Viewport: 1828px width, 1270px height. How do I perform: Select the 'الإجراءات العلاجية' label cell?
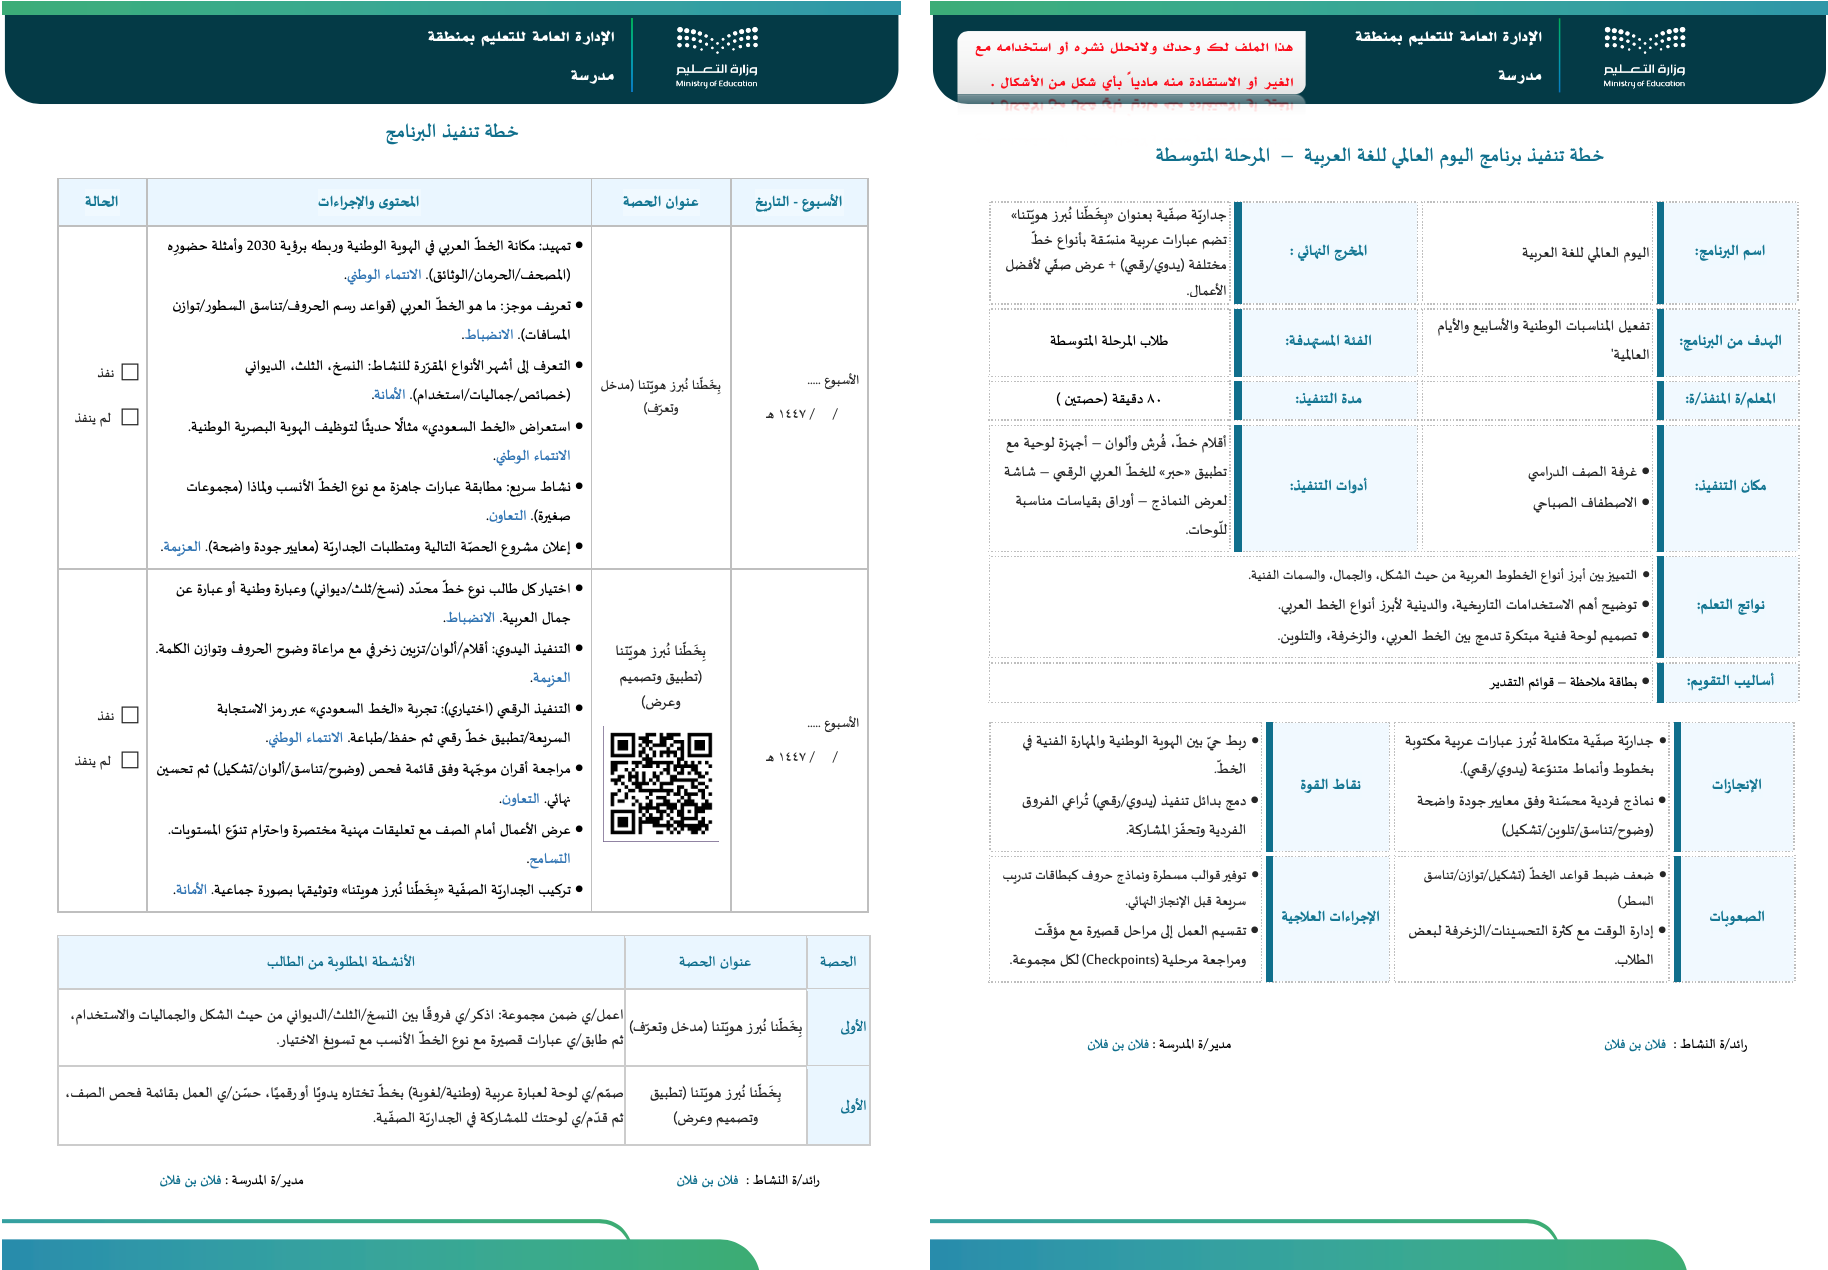click(1330, 917)
